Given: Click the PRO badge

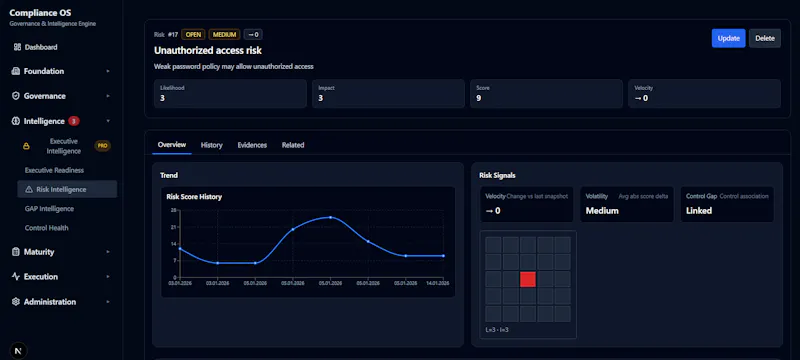Looking at the screenshot, I should click(103, 146).
